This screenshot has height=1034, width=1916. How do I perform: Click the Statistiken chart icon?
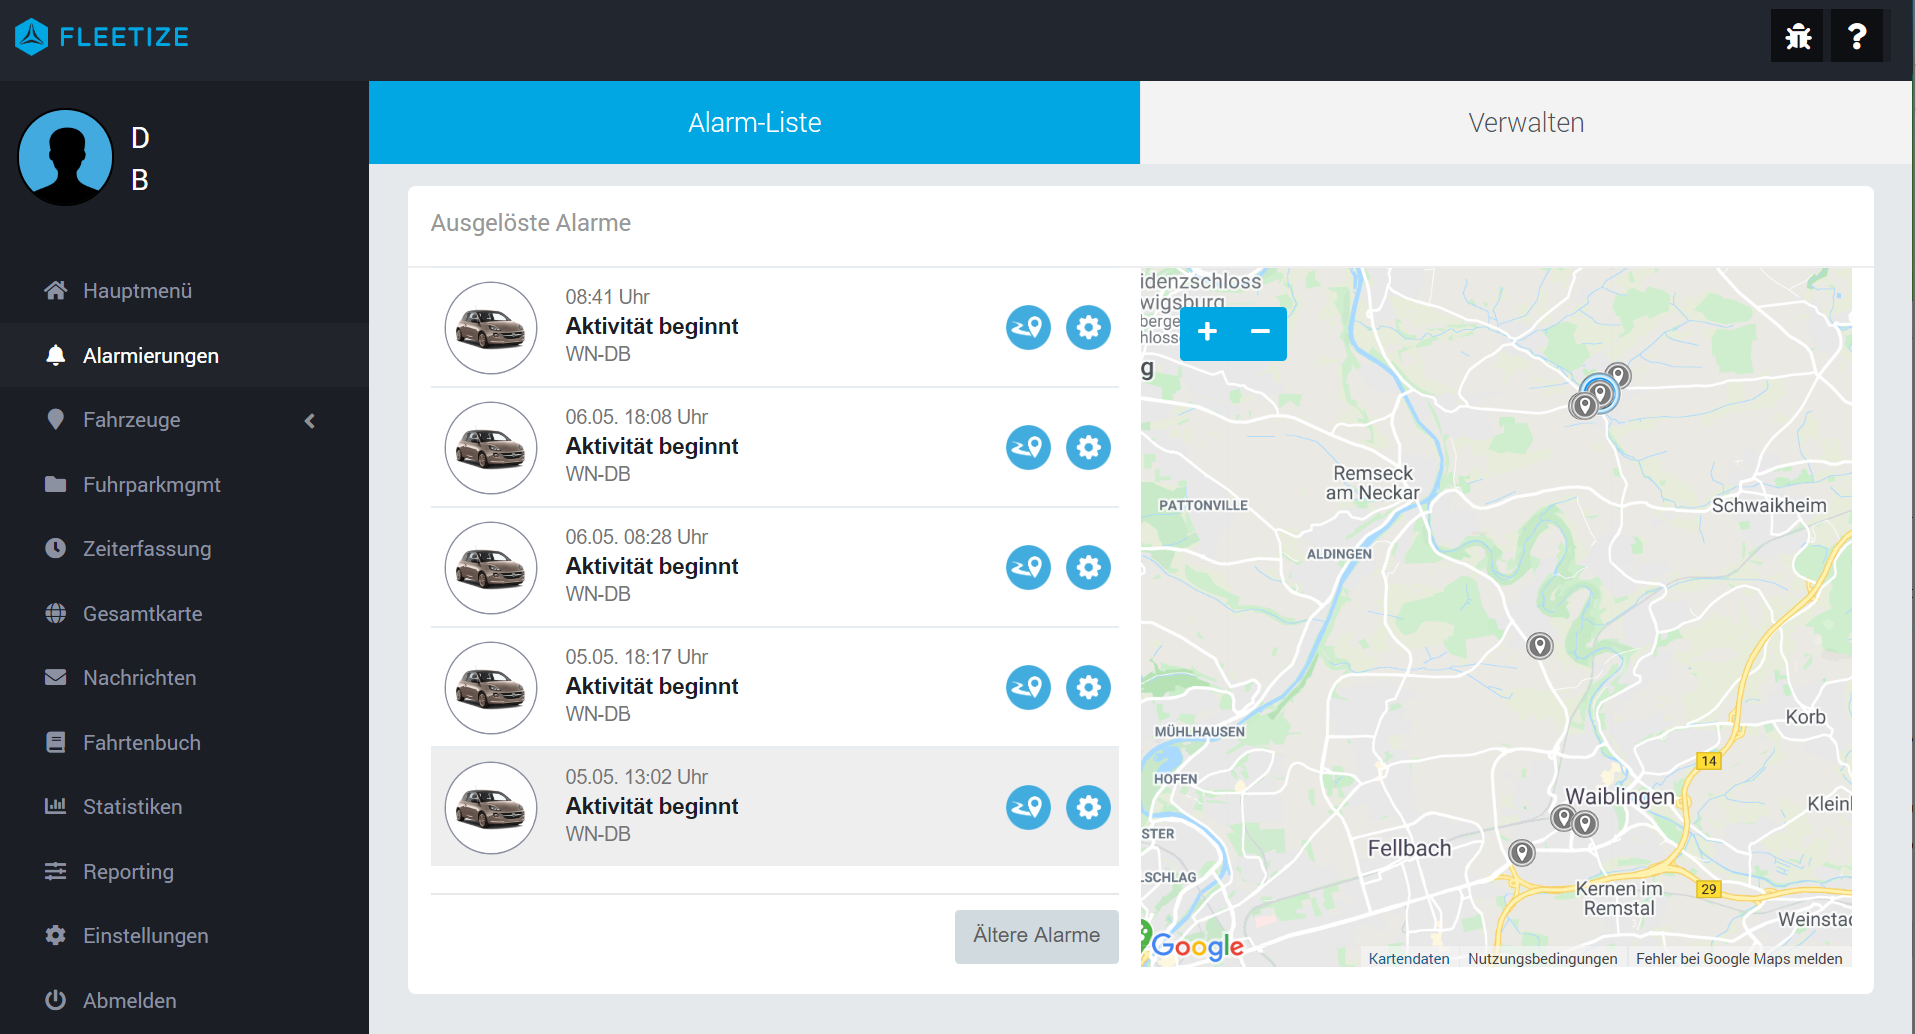(x=56, y=806)
